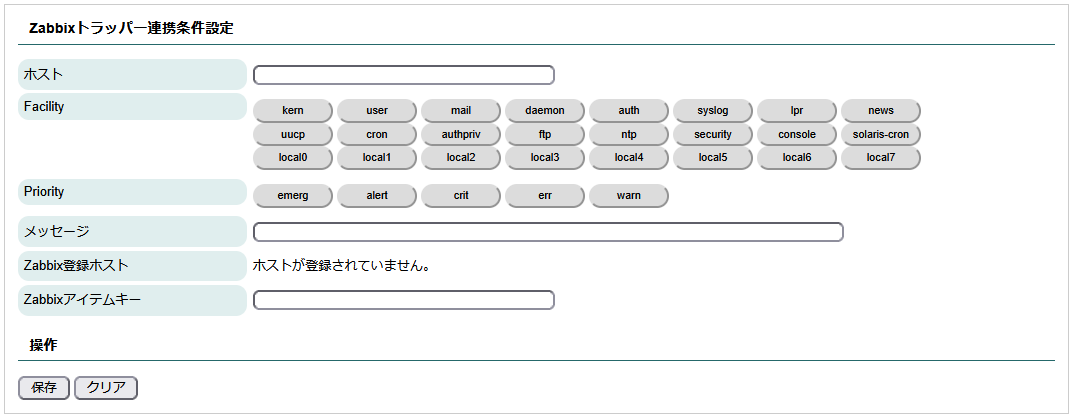Toggle the ntp facility button

pyautogui.click(x=629, y=134)
